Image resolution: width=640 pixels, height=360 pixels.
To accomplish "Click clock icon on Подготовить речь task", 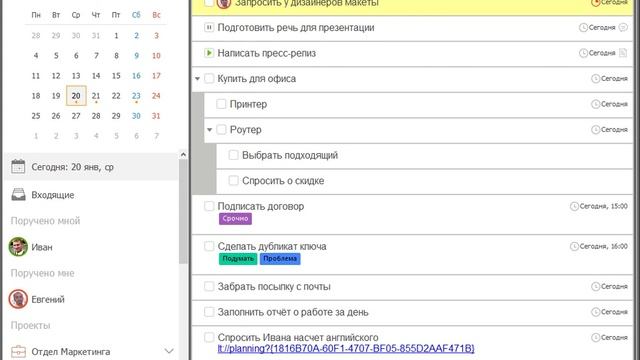I will point(583,27).
